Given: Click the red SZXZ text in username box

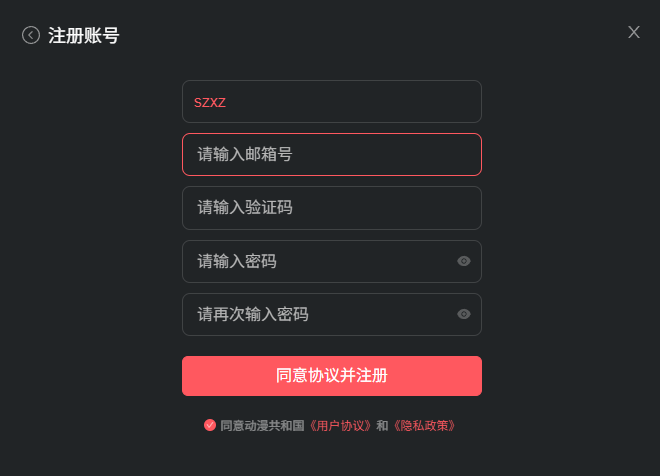Looking at the screenshot, I should pos(210,102).
